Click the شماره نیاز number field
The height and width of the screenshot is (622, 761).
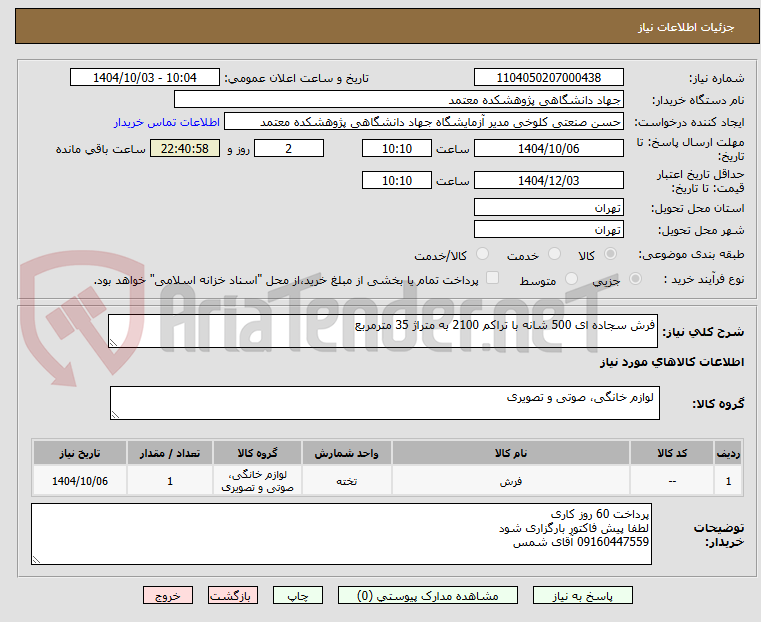click(x=548, y=78)
